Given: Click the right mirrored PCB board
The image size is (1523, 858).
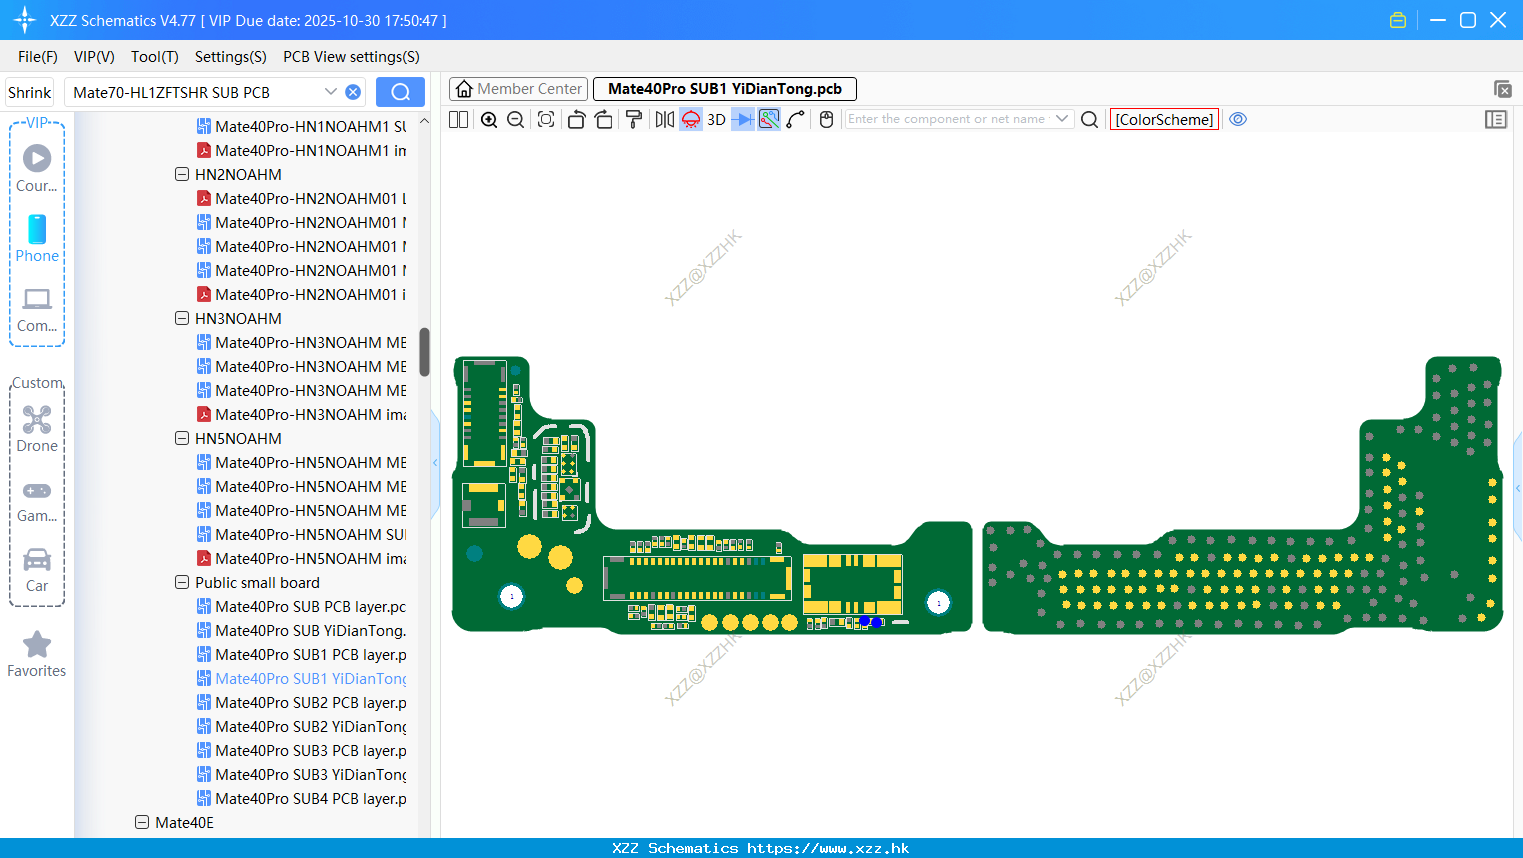Looking at the screenshot, I should tap(1242, 494).
